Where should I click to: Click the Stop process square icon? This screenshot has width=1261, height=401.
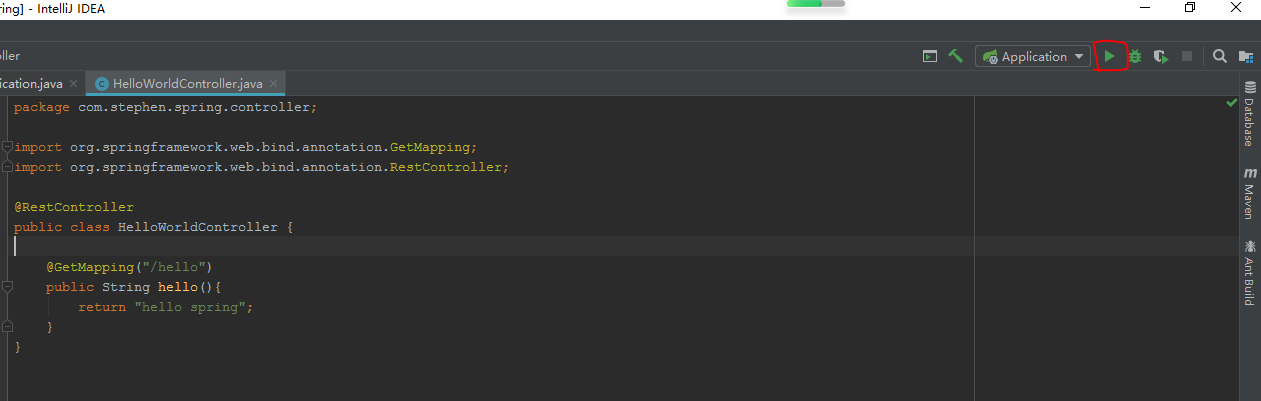(x=1187, y=57)
